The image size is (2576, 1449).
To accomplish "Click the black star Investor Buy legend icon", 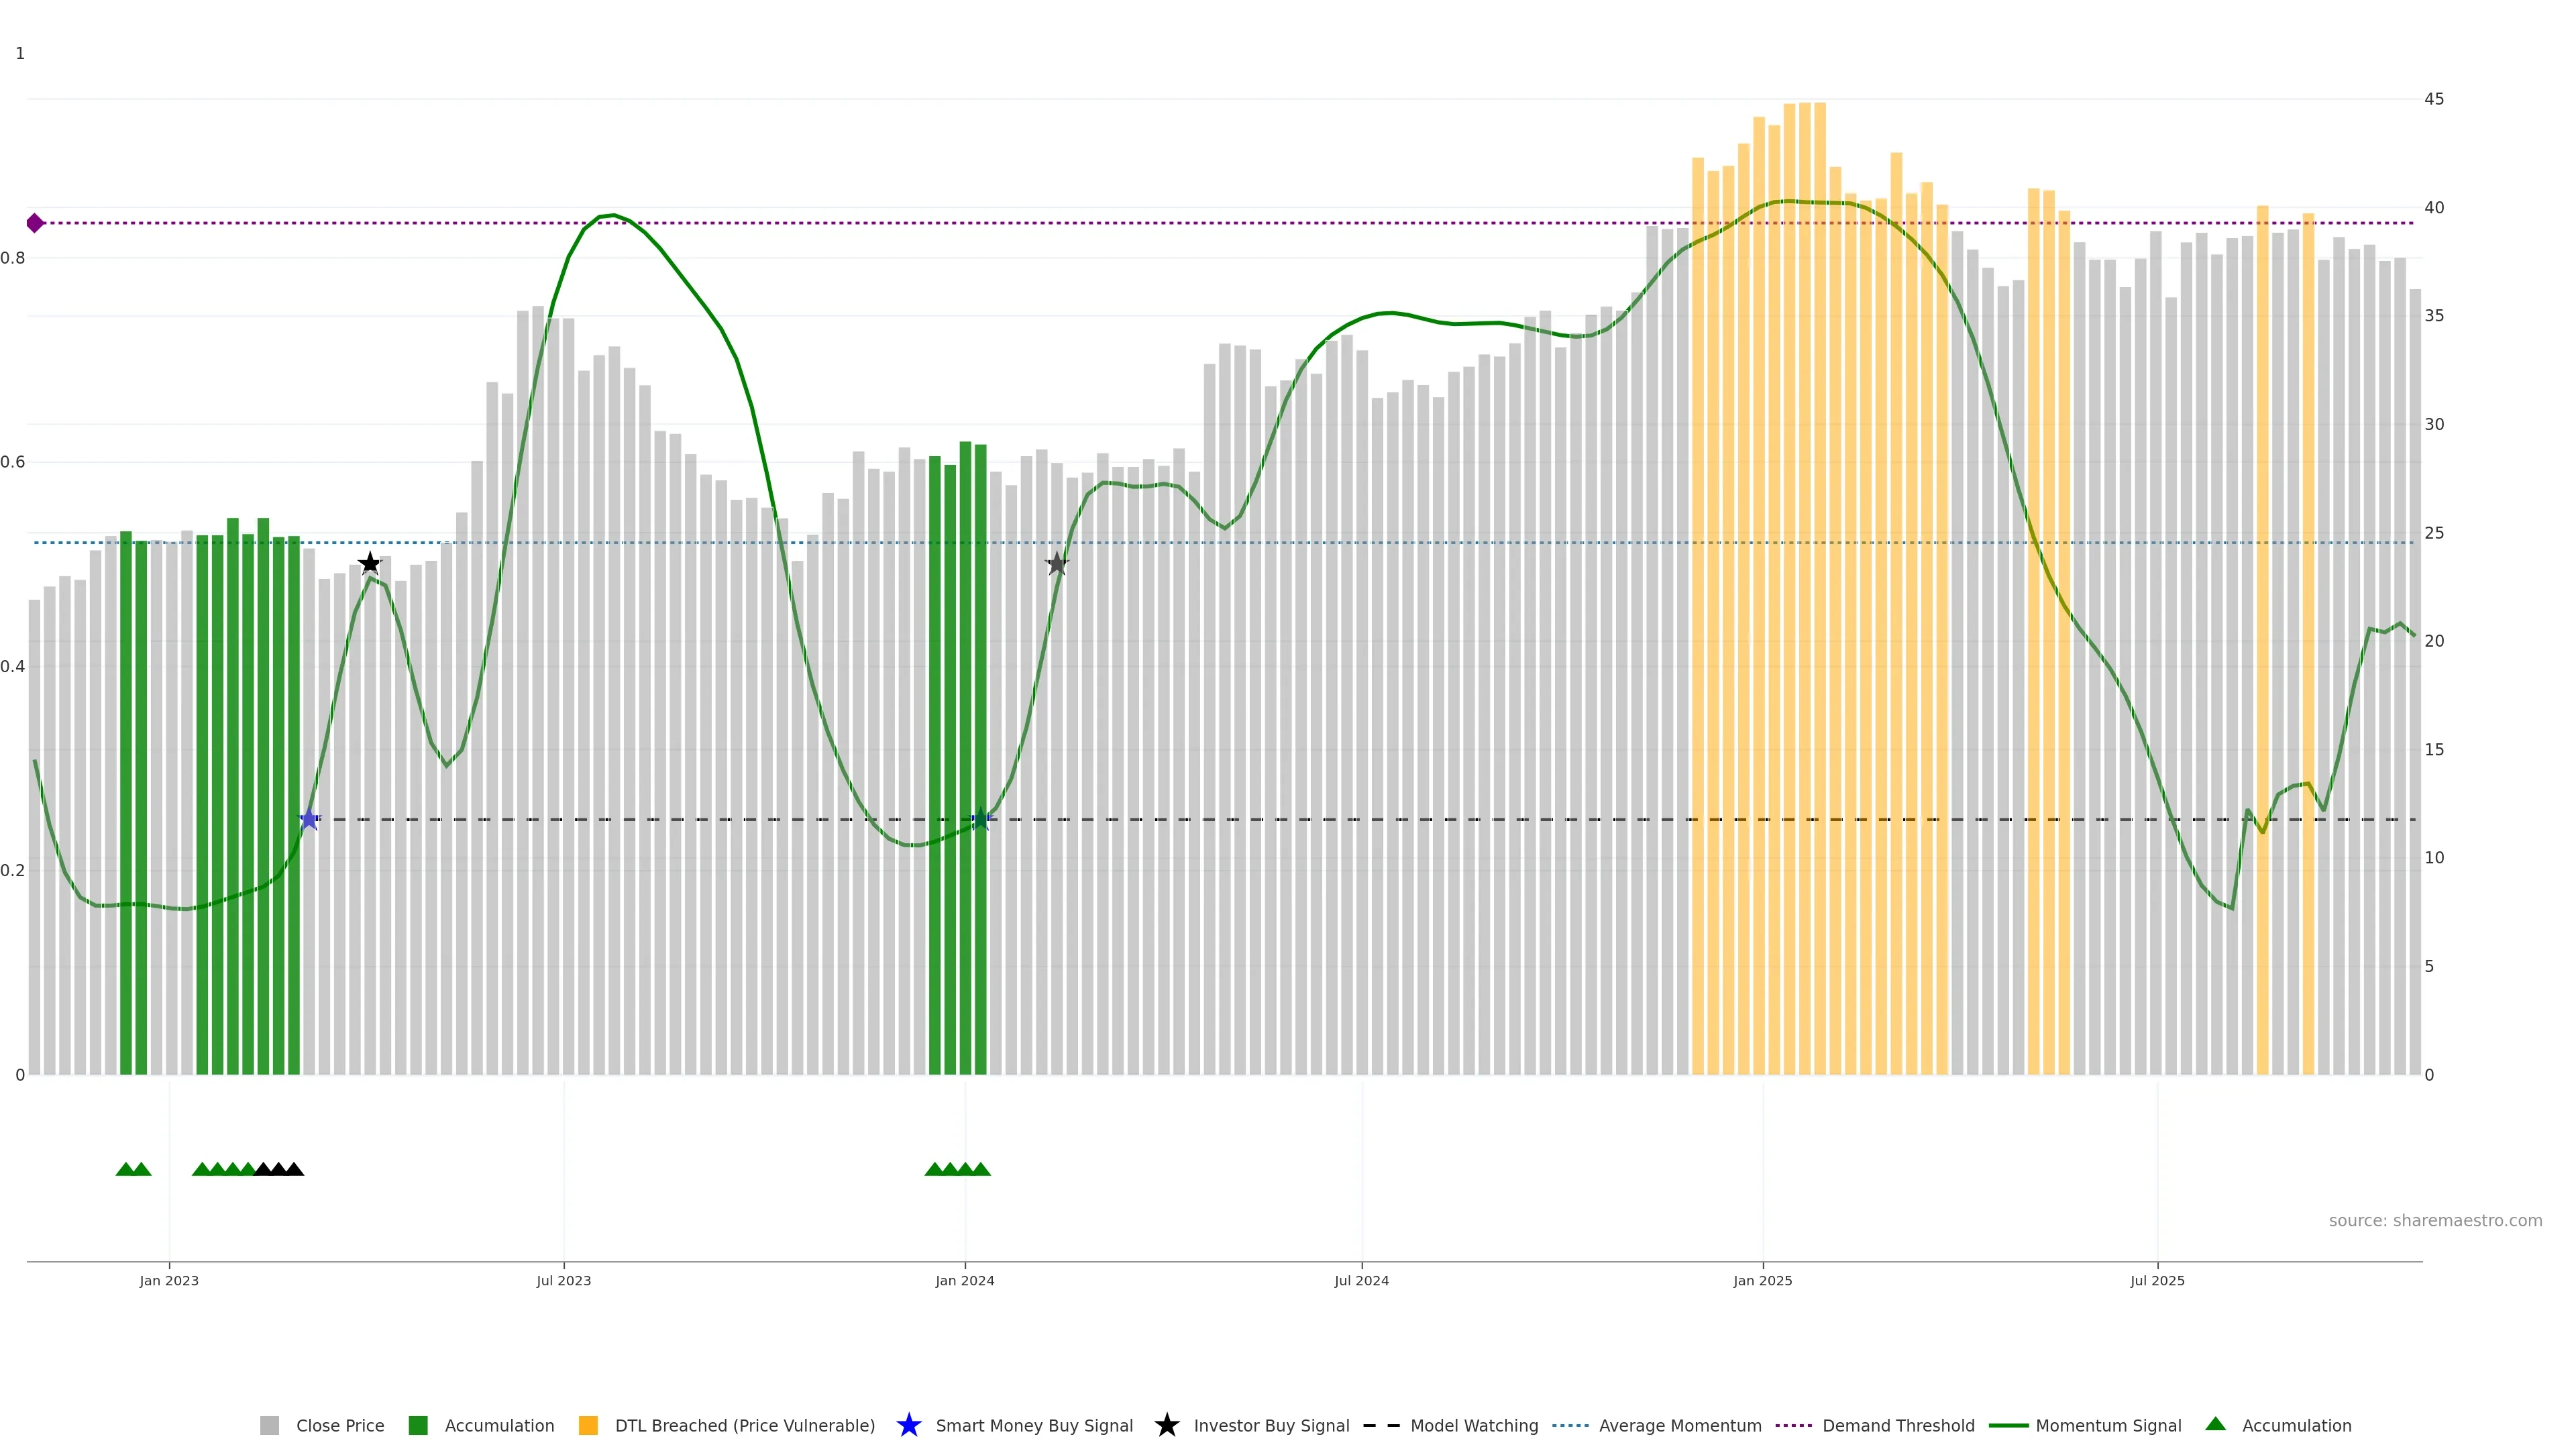I will pyautogui.click(x=1166, y=1425).
